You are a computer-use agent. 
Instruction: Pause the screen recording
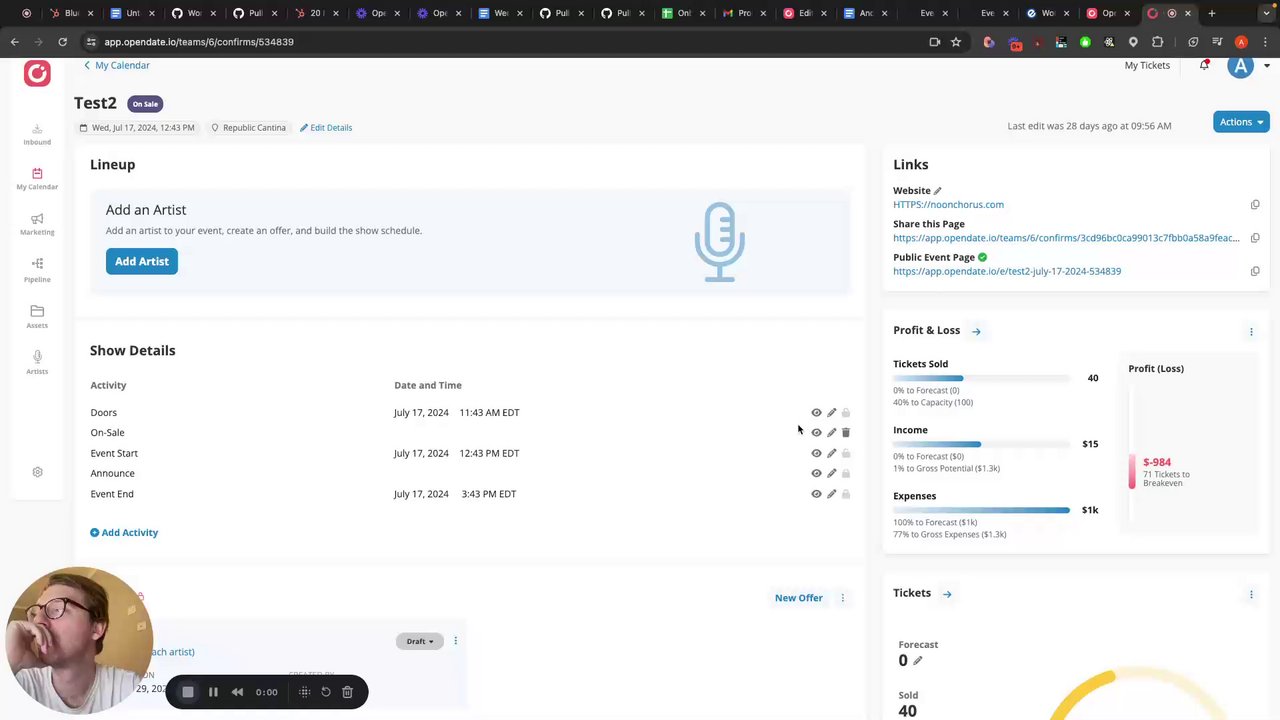213,692
